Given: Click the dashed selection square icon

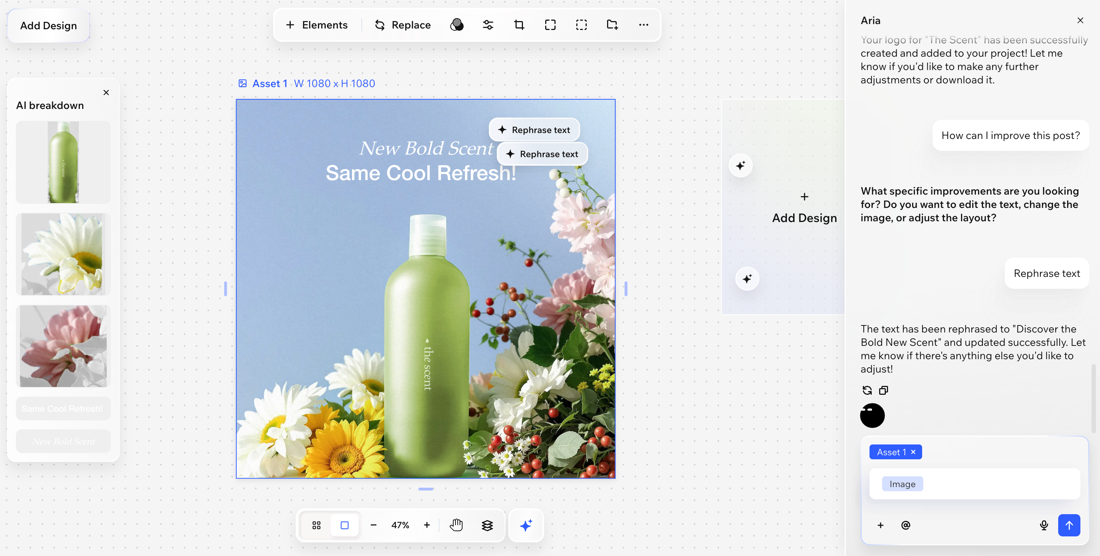Looking at the screenshot, I should pyautogui.click(x=582, y=25).
